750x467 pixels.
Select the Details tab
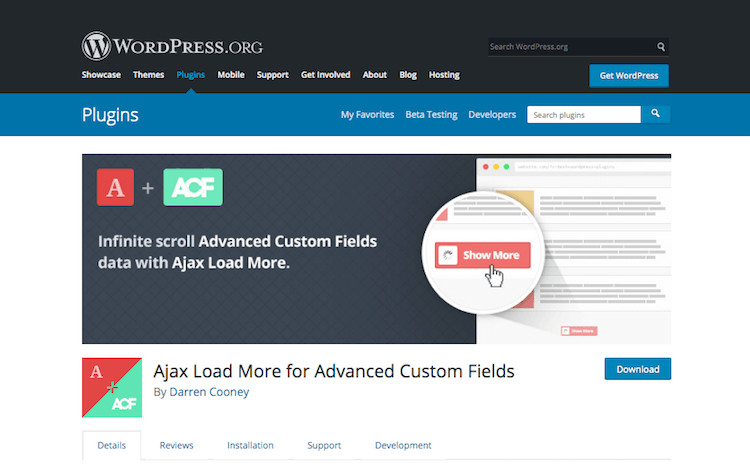point(111,445)
